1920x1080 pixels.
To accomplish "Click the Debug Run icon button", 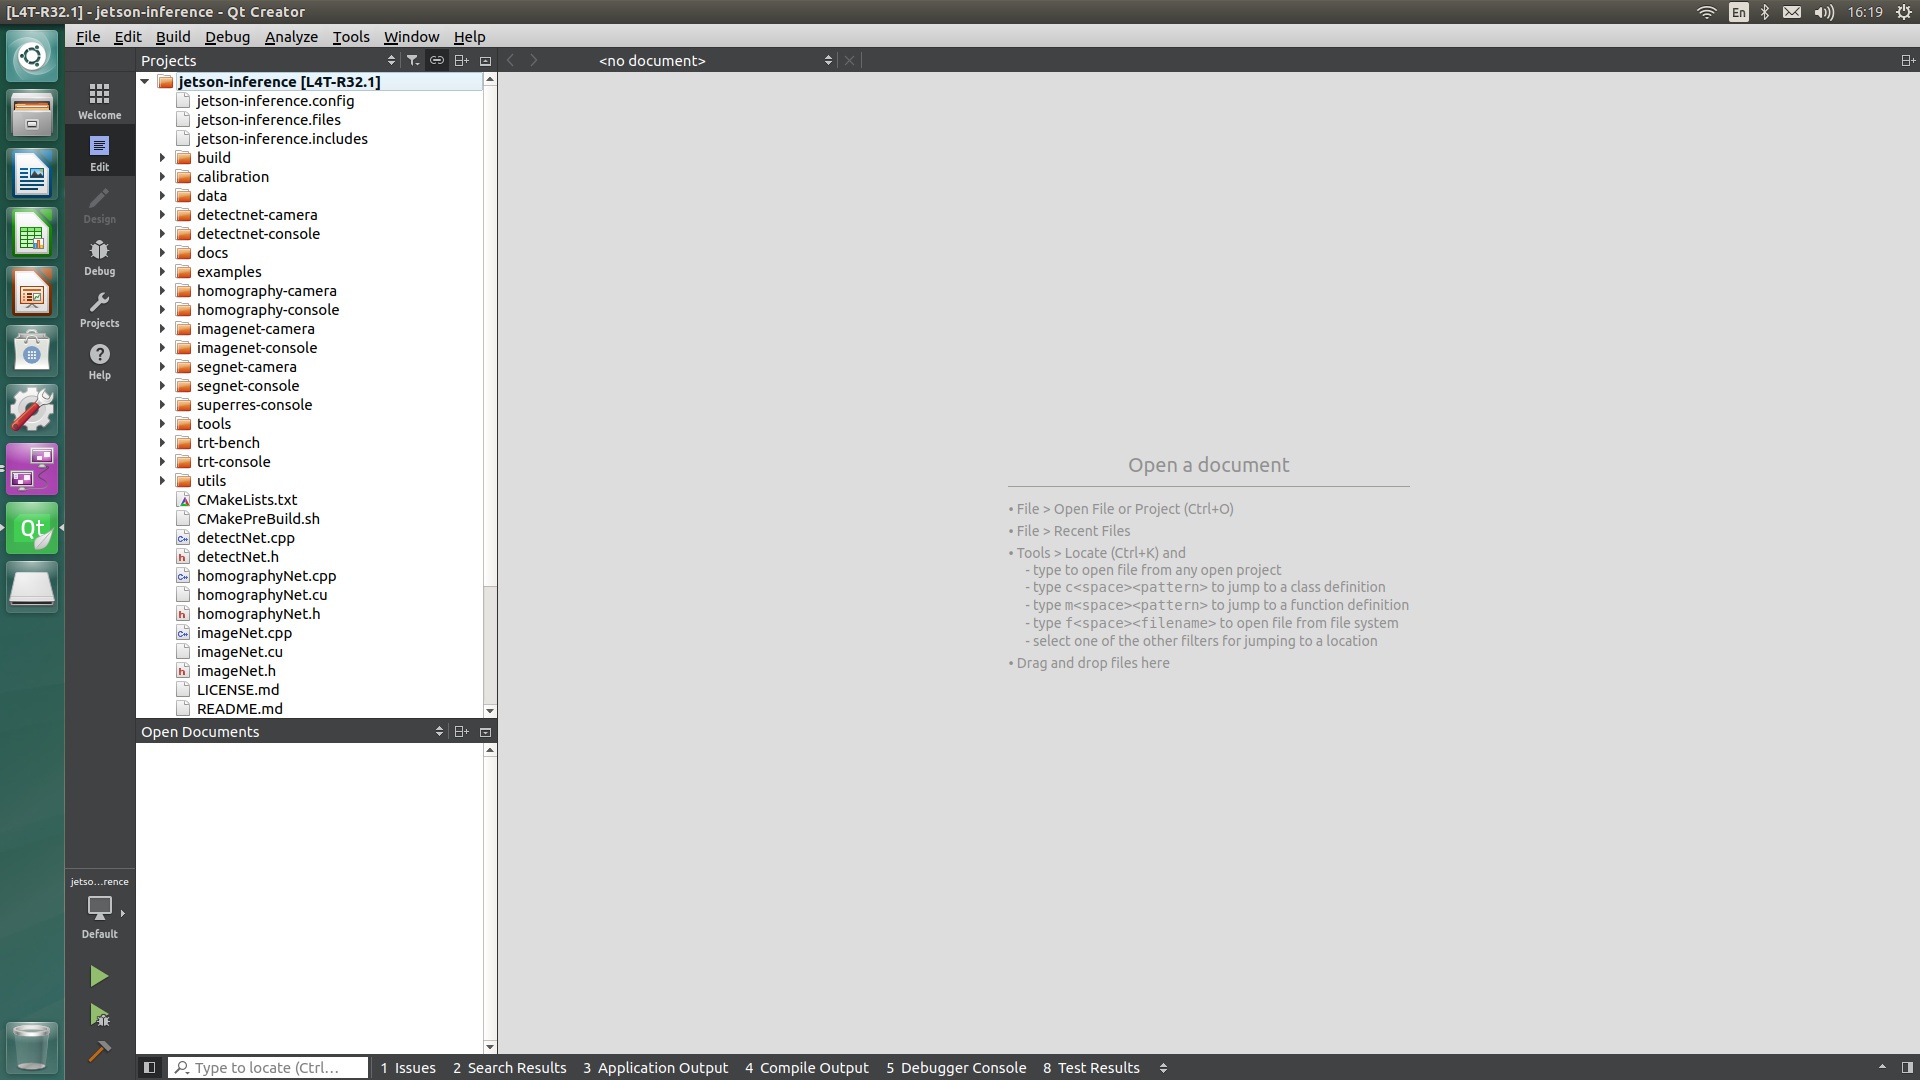I will coord(98,1015).
